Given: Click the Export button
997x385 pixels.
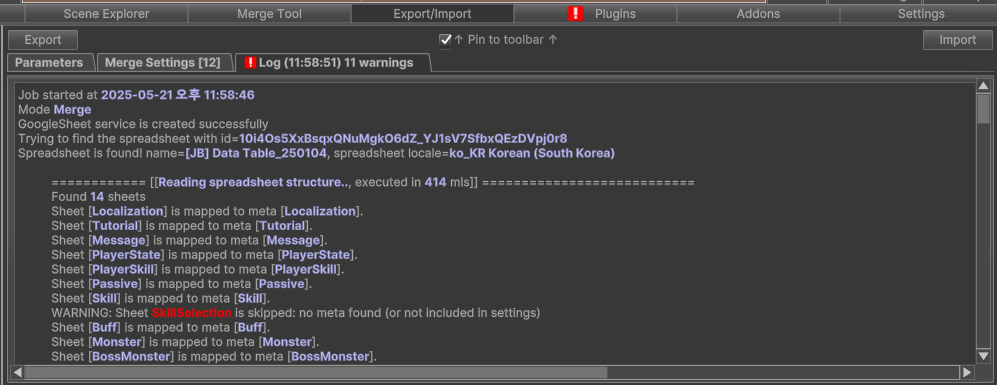Looking at the screenshot, I should (x=43, y=40).
